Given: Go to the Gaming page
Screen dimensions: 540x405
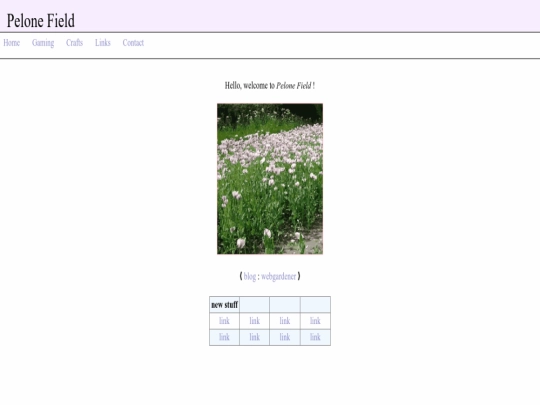Looking at the screenshot, I should [43, 43].
